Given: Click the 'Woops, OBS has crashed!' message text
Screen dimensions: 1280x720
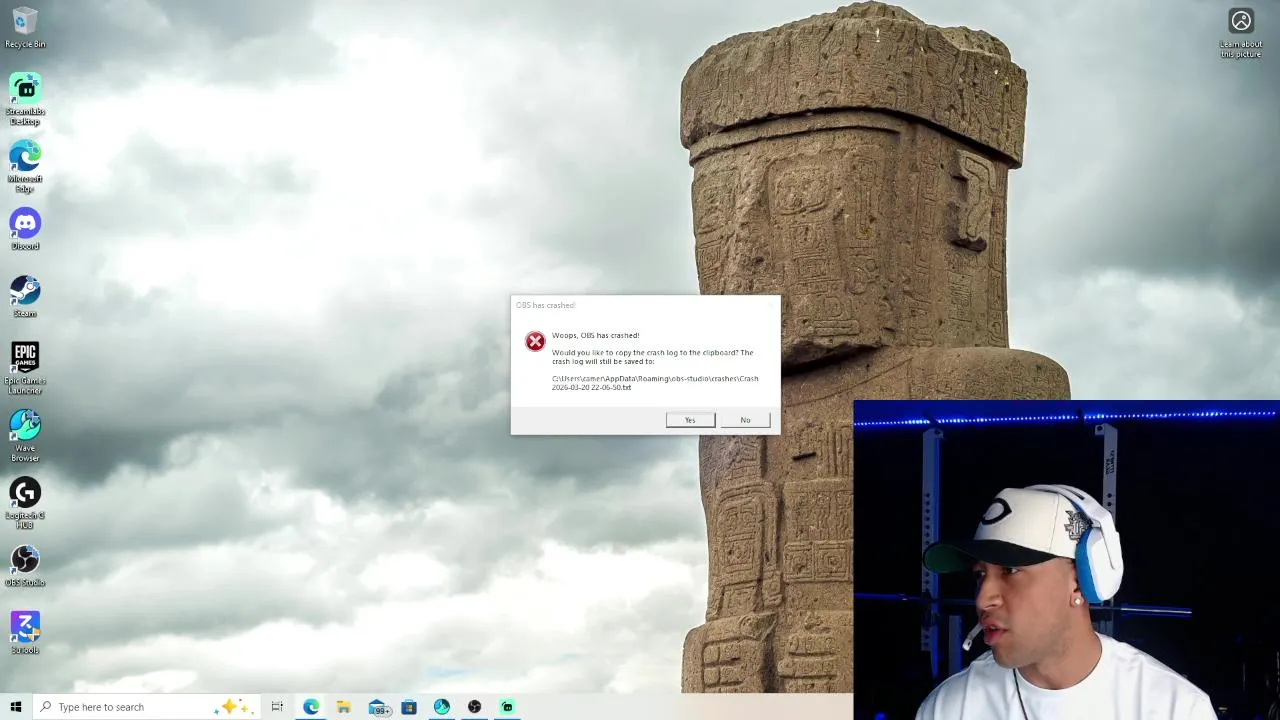Looking at the screenshot, I should [595, 335].
